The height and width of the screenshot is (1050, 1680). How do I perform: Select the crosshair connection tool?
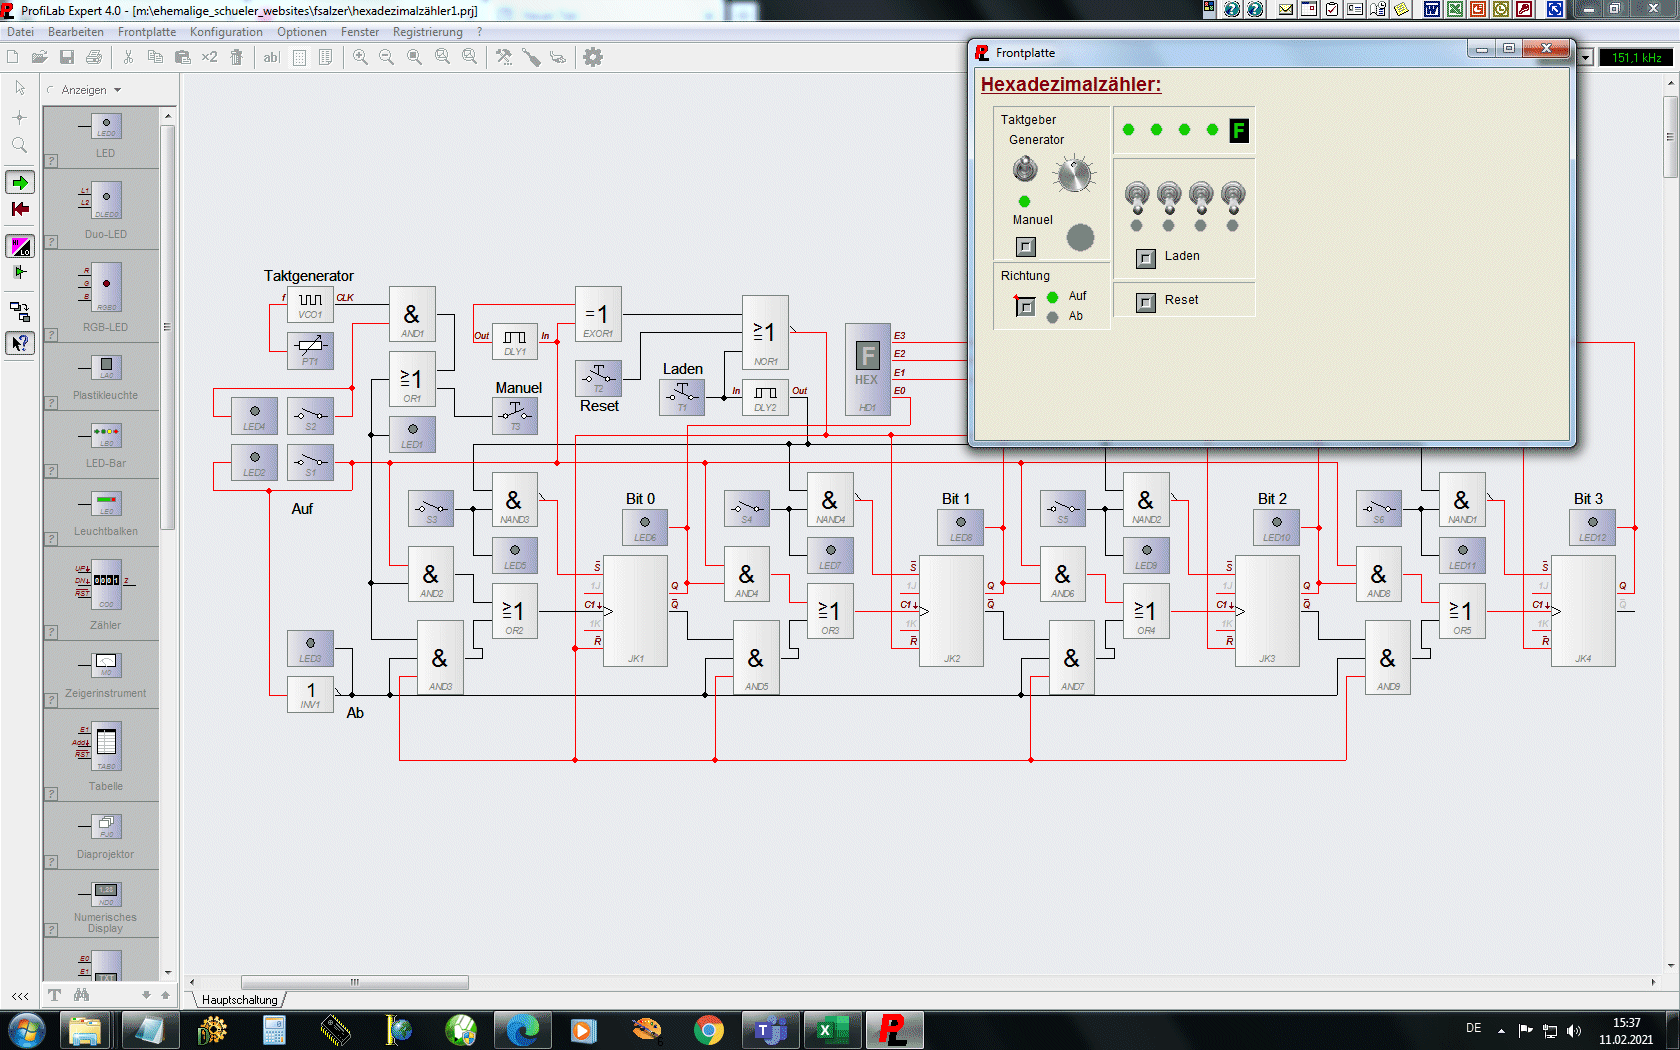(20, 117)
